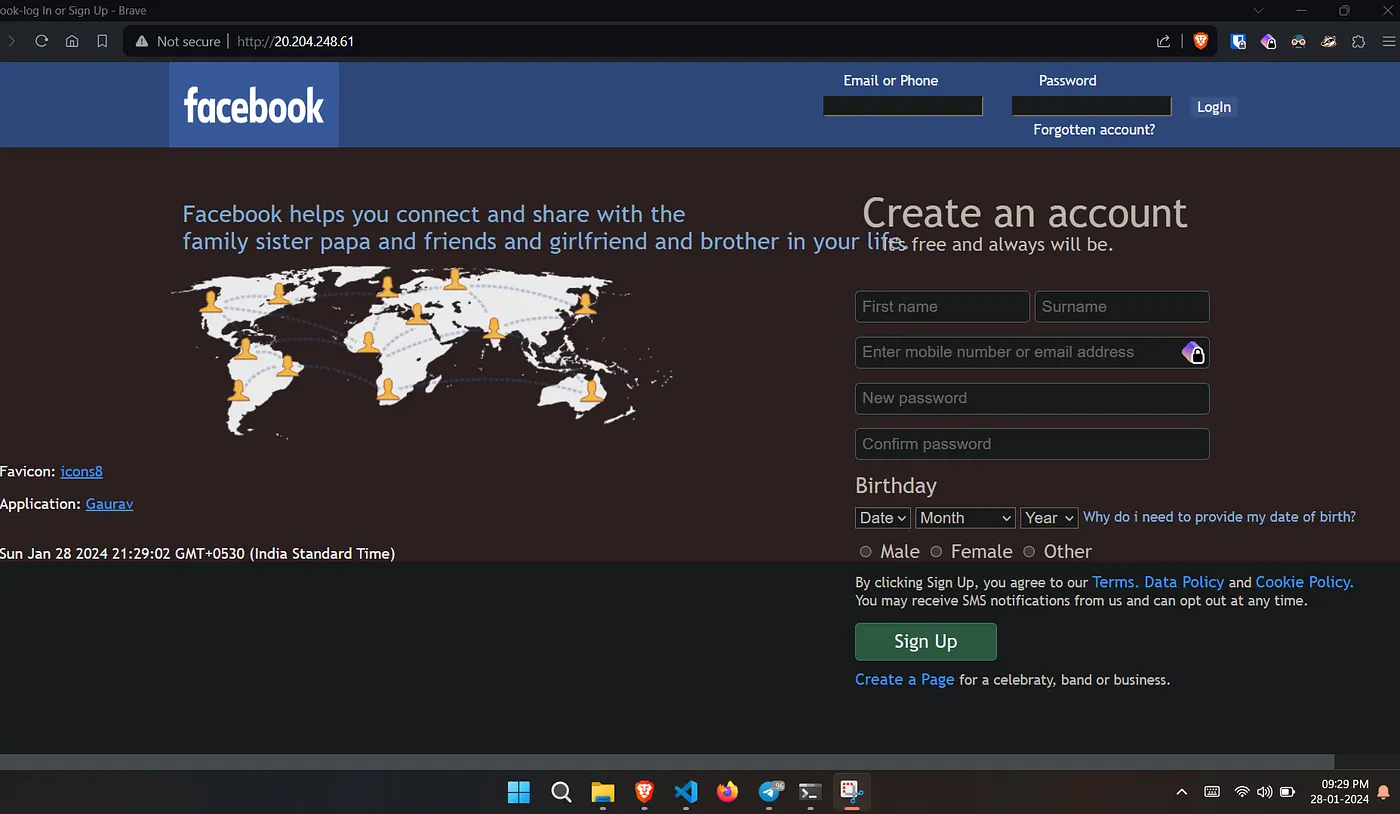This screenshot has height=814, width=1400.
Task: Click the address bar URL 20.204.248.61
Action: [x=295, y=41]
